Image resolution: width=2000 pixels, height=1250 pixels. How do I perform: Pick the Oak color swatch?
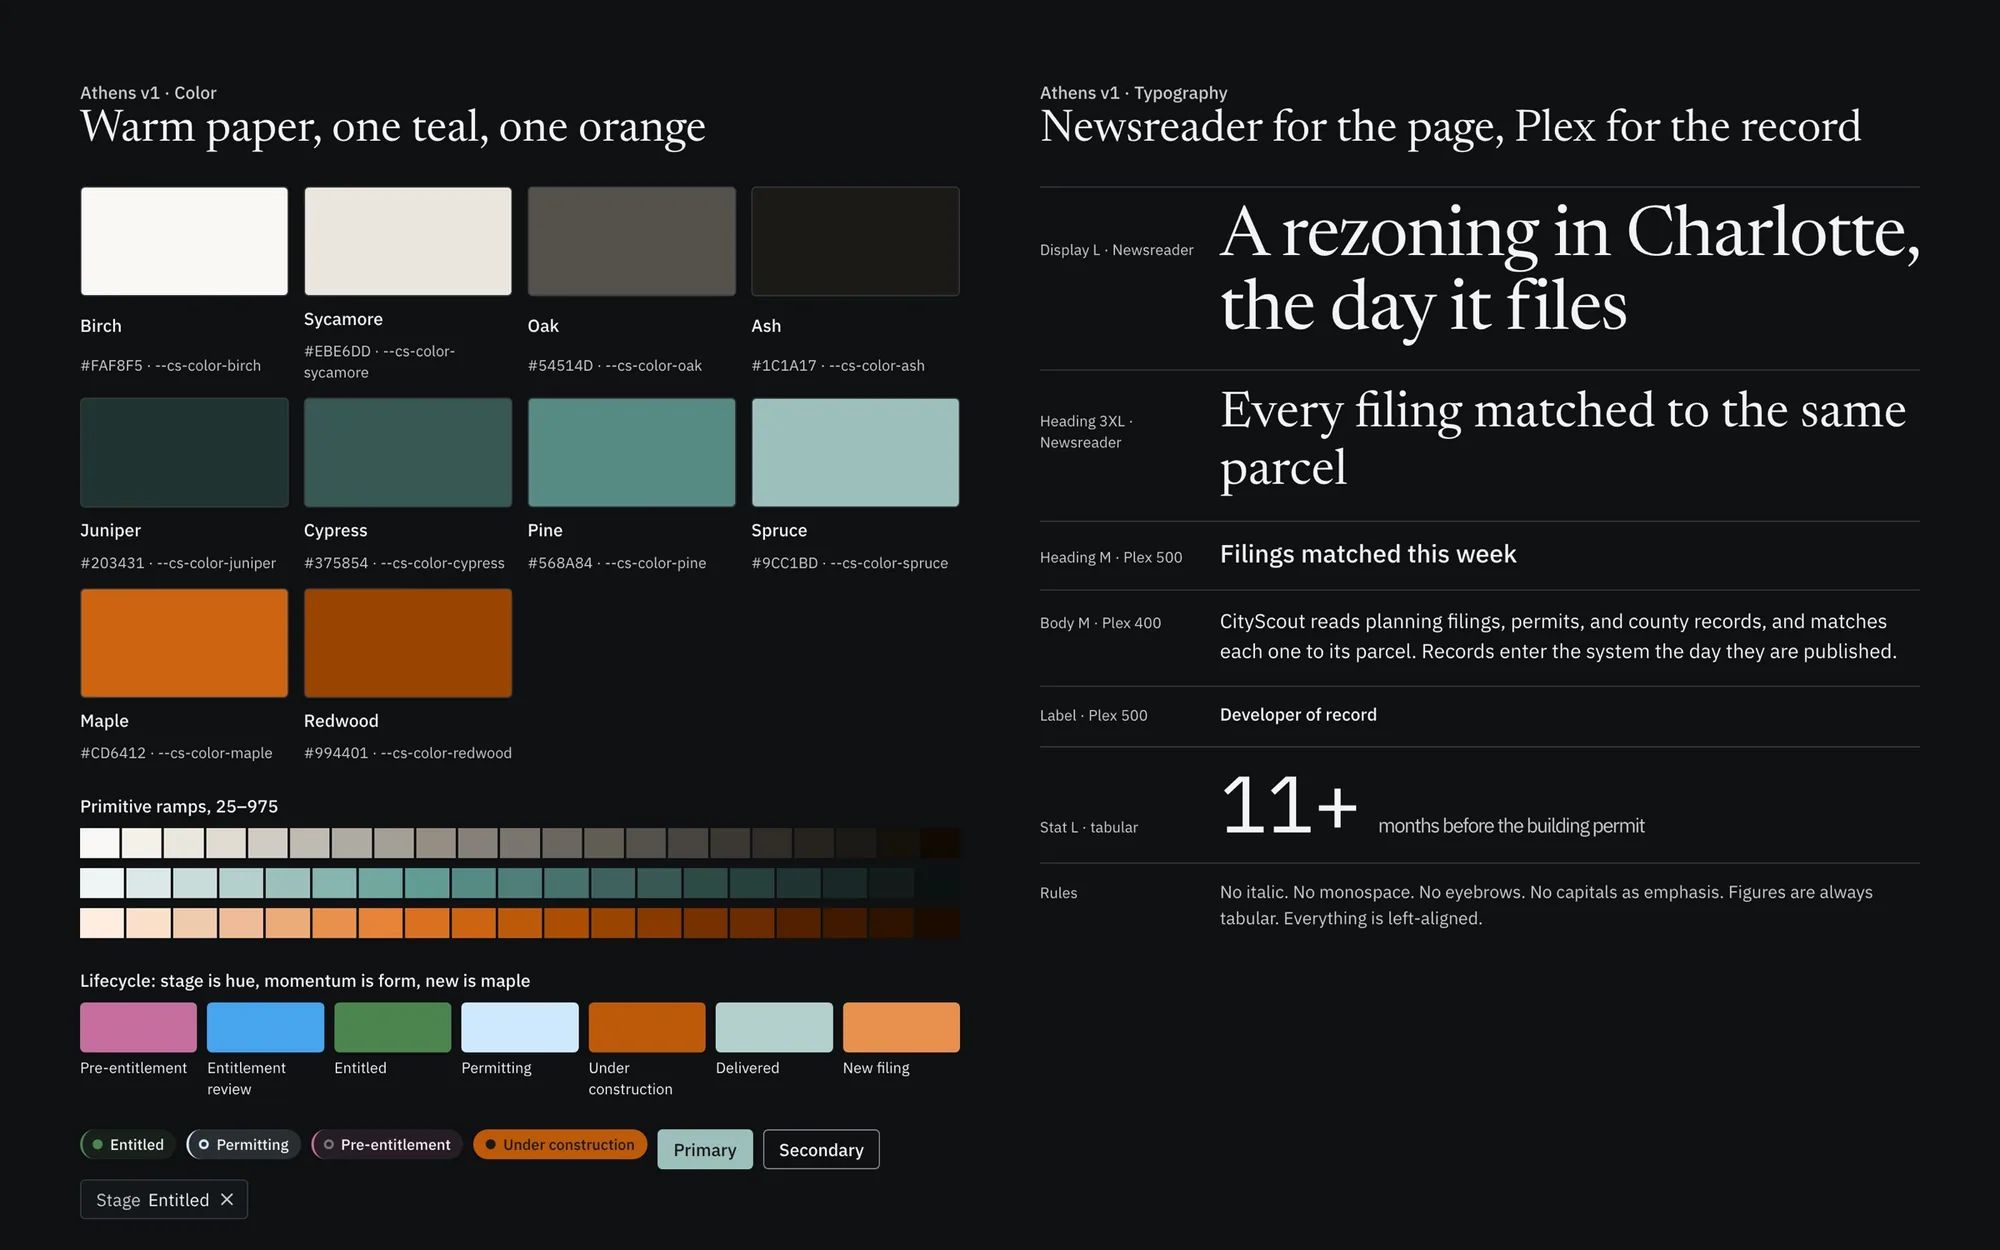[632, 241]
